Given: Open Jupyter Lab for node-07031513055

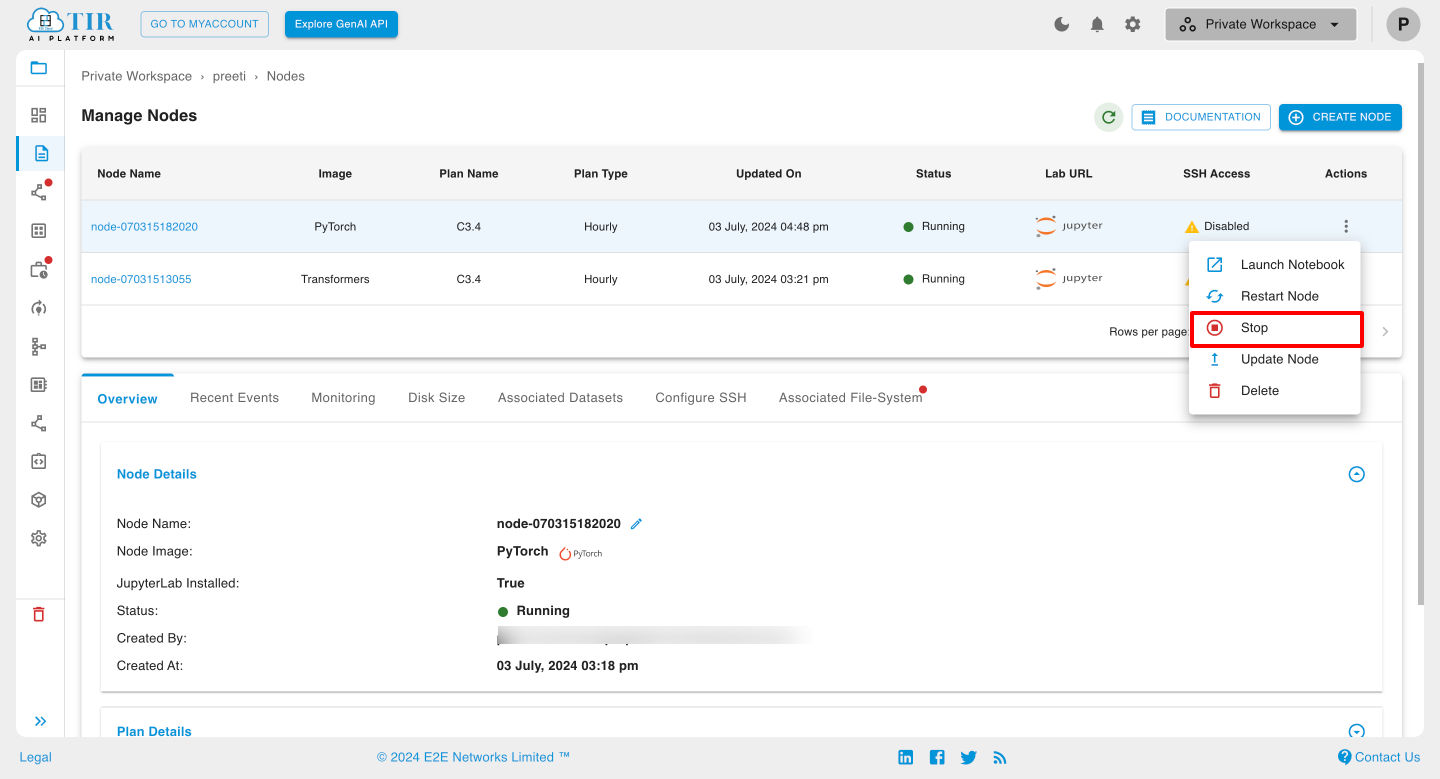Looking at the screenshot, I should [x=1069, y=278].
